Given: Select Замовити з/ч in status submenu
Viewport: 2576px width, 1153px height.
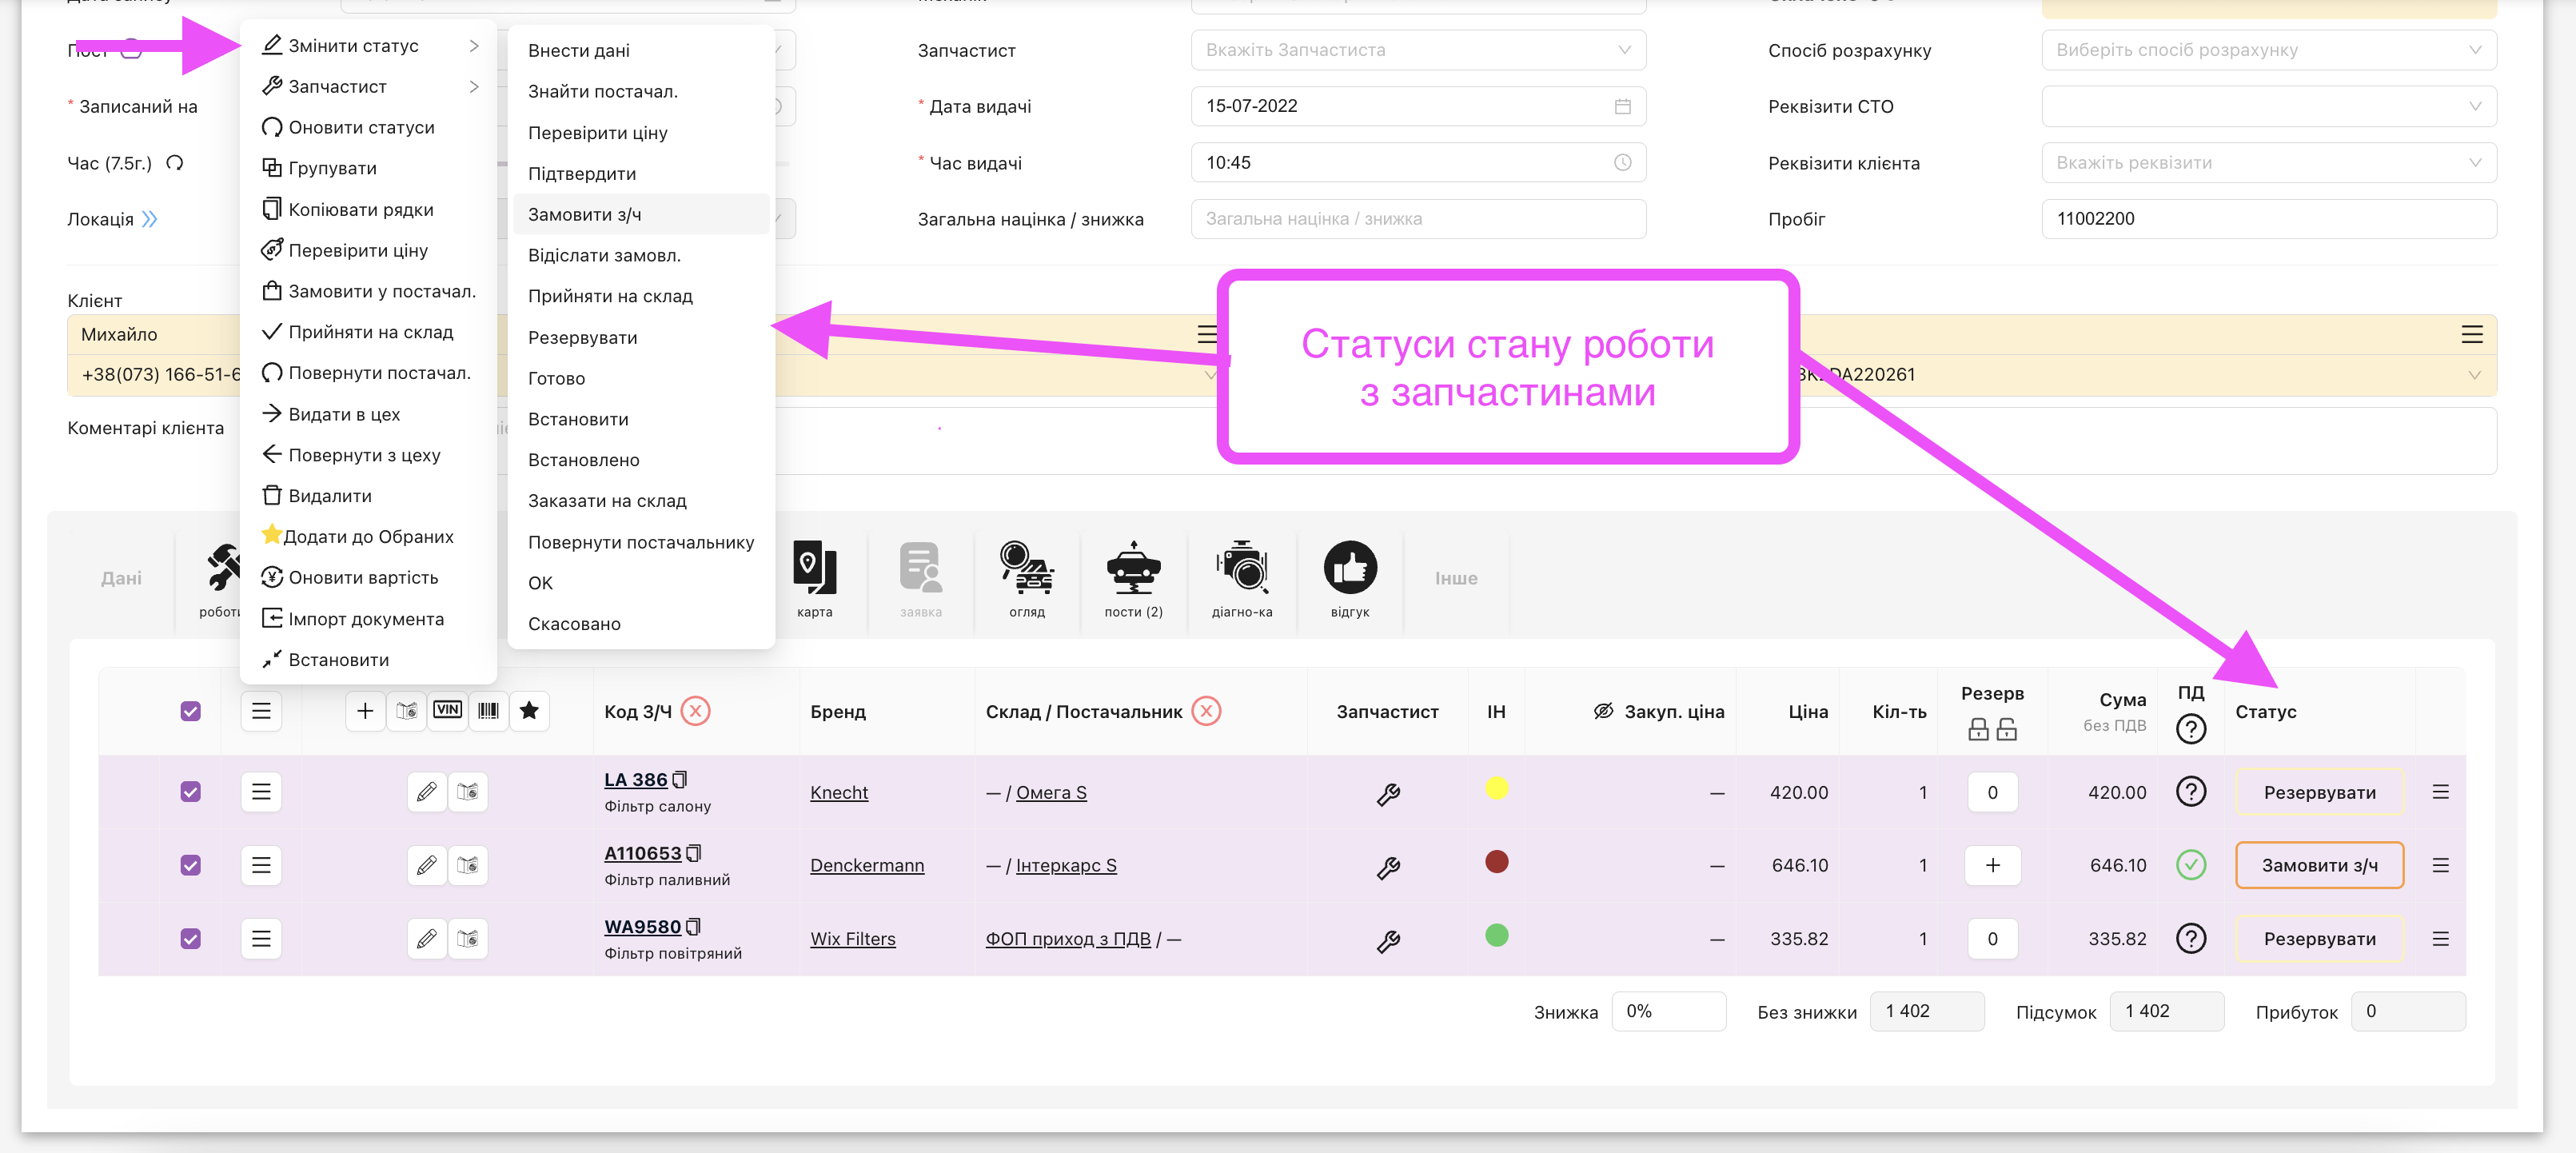Looking at the screenshot, I should pyautogui.click(x=585, y=214).
